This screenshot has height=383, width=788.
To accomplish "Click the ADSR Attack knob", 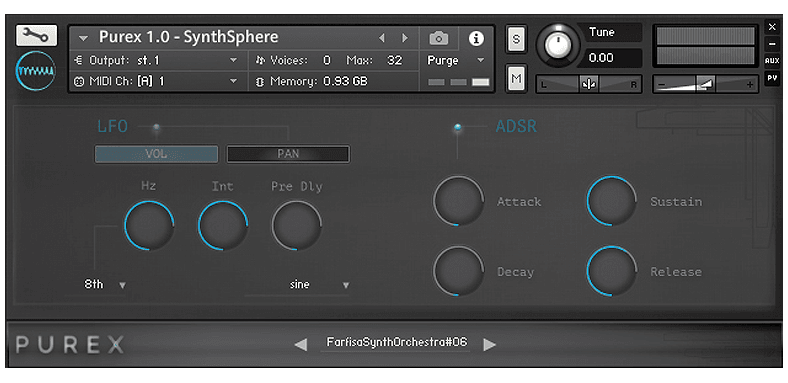I will click(458, 201).
